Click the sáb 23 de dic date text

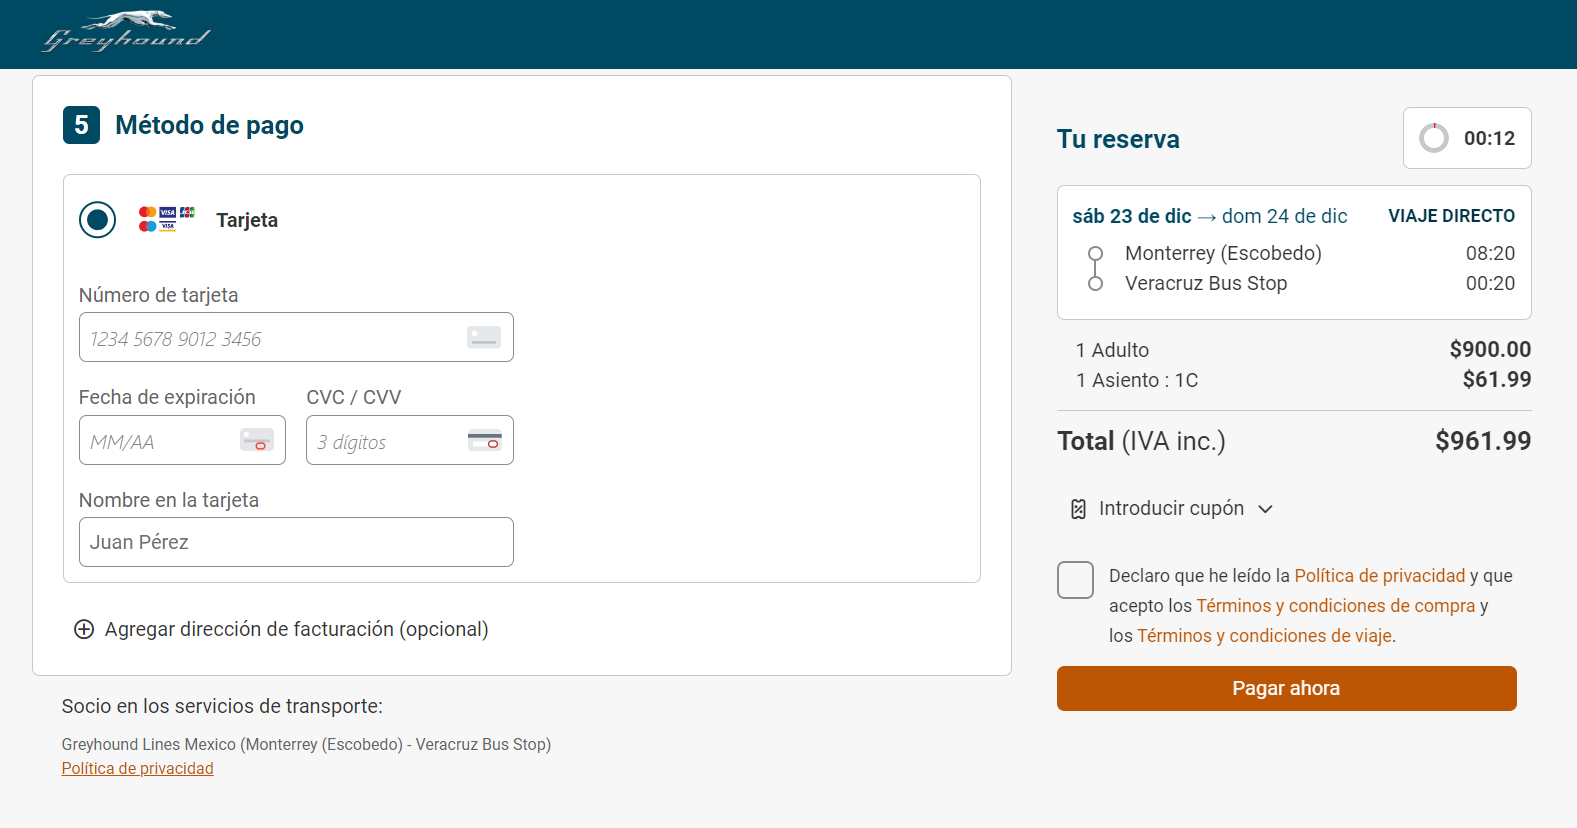pyautogui.click(x=1132, y=216)
